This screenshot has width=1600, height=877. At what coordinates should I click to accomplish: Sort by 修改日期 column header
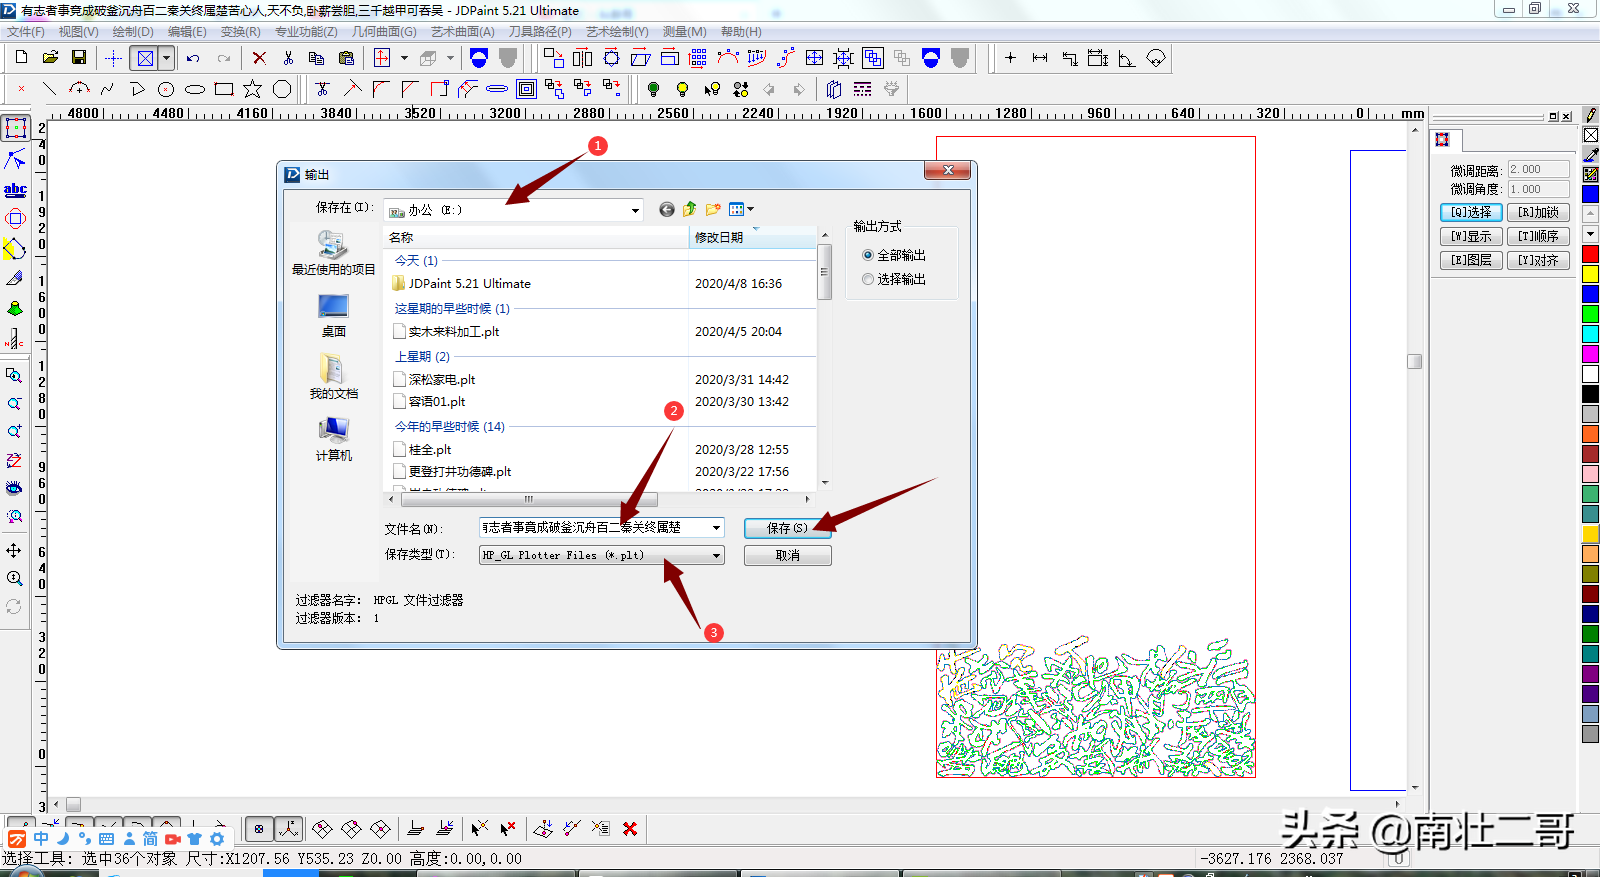[x=752, y=237]
